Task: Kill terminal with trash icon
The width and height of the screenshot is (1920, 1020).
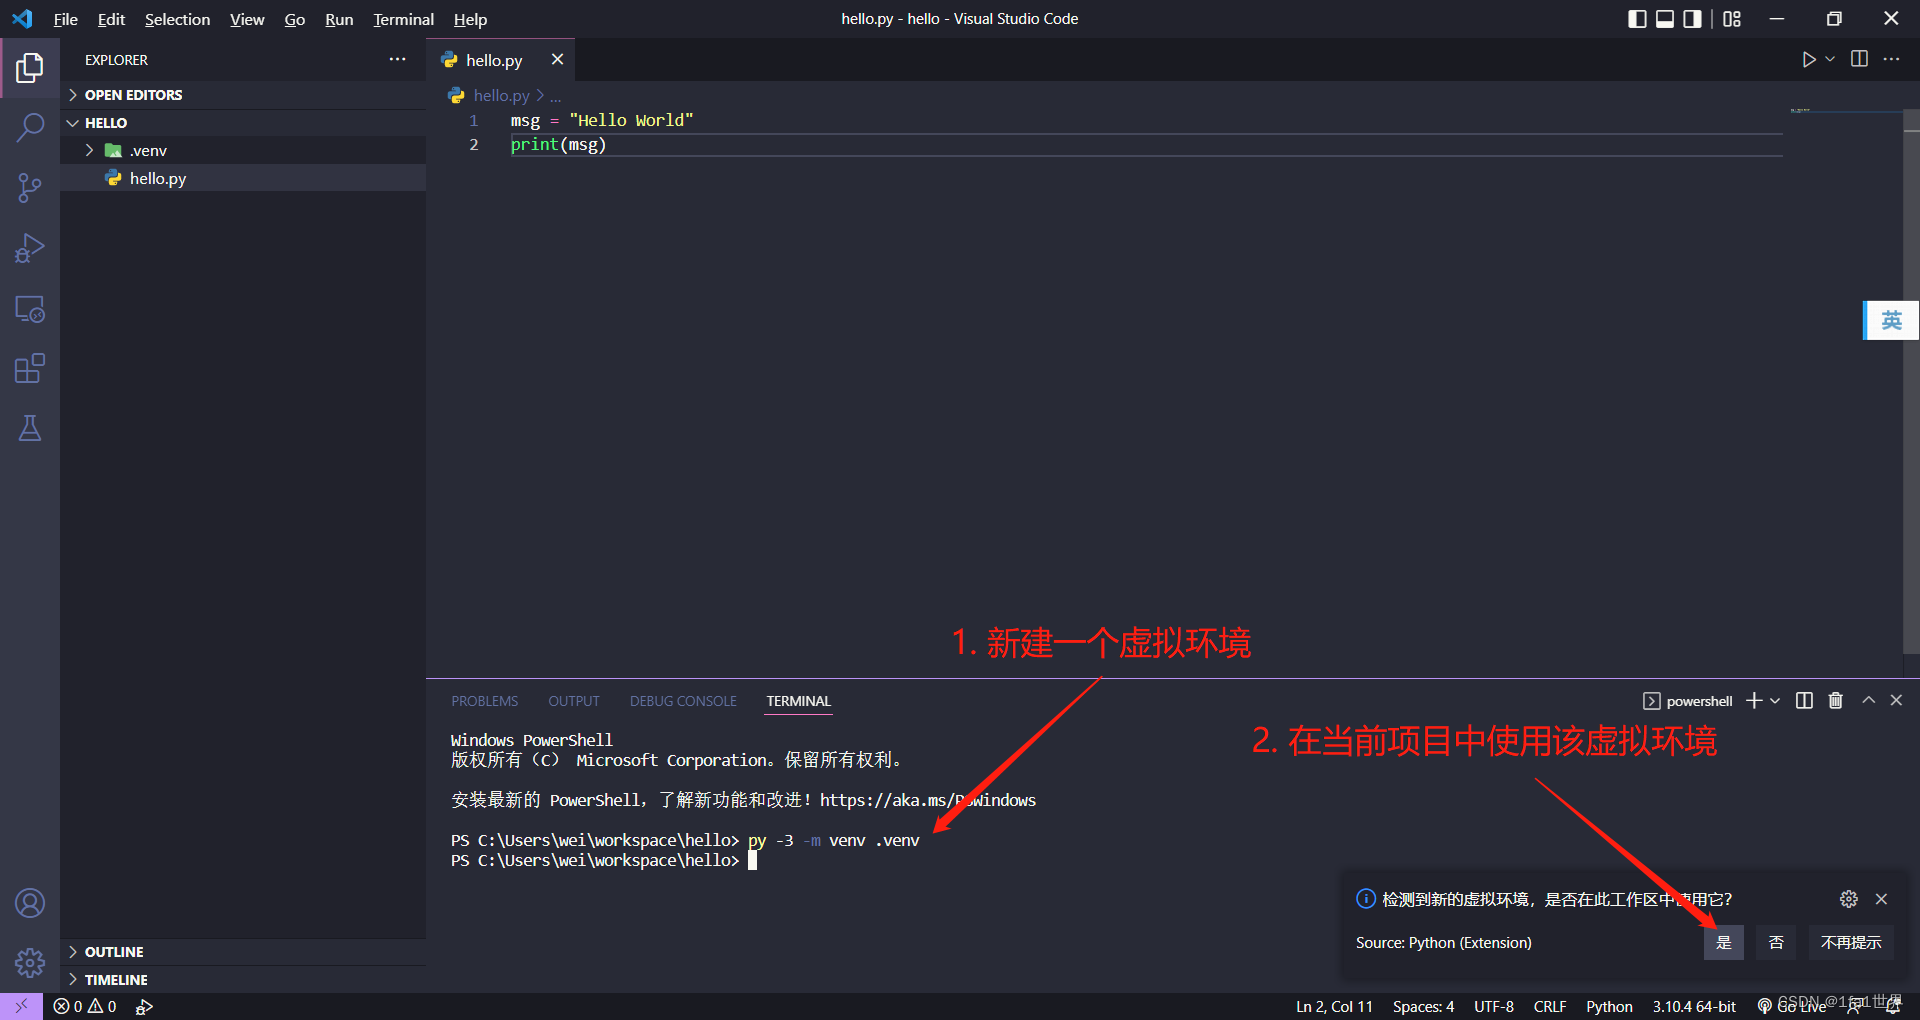Action: pos(1836,701)
